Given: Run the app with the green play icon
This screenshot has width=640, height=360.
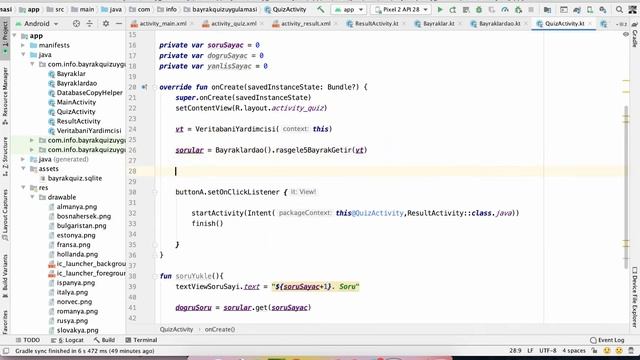Looking at the screenshot, I should (440, 9).
